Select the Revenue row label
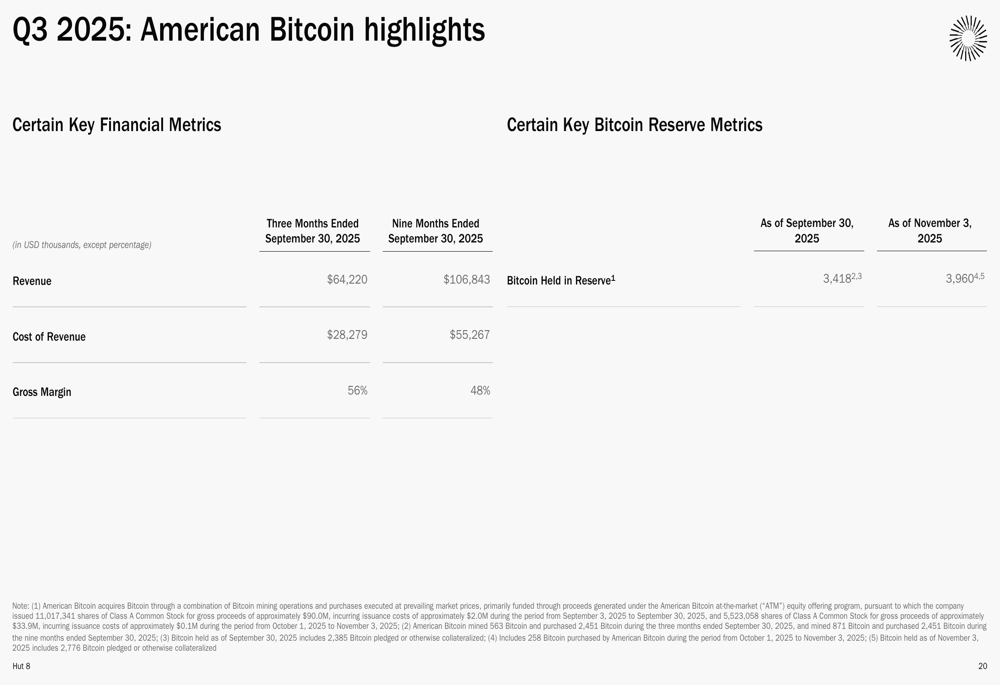The image size is (1000, 685). click(x=32, y=281)
